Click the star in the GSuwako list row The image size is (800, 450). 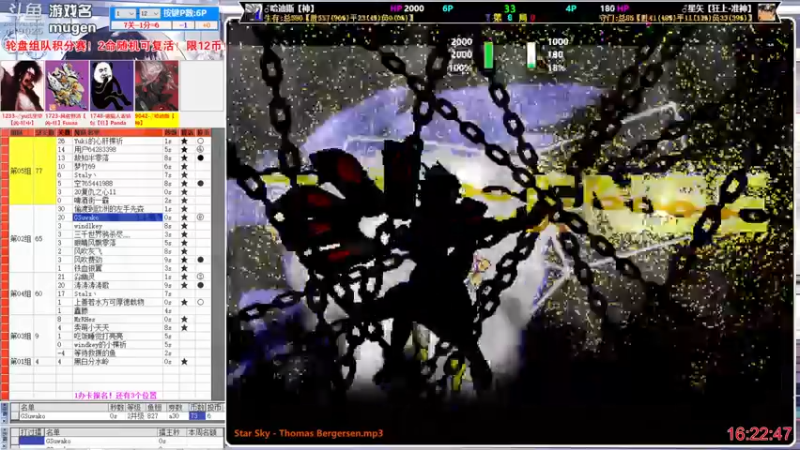coord(185,217)
